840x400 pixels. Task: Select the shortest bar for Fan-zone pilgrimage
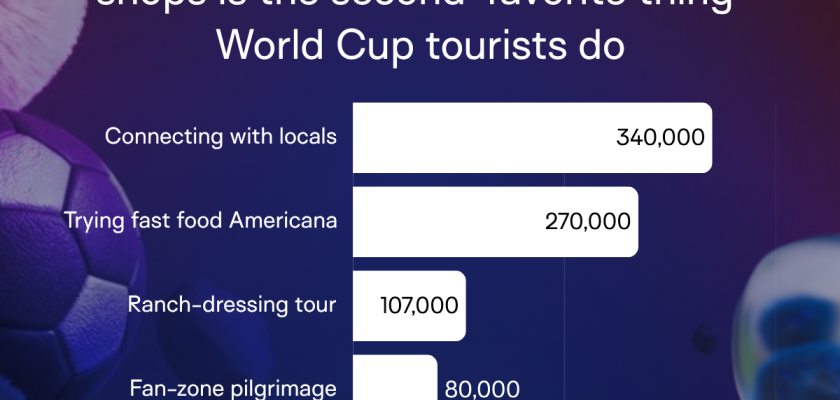pyautogui.click(x=395, y=378)
